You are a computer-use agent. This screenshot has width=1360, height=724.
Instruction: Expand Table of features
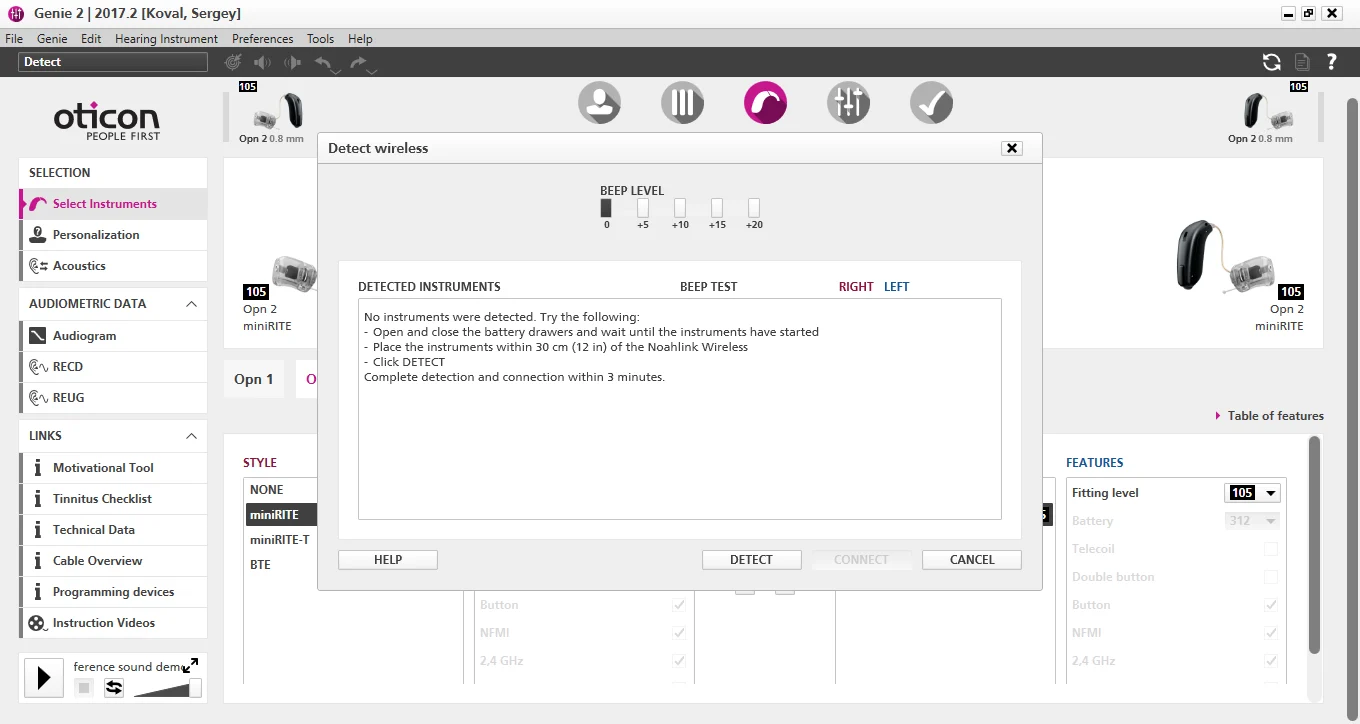click(x=1270, y=416)
